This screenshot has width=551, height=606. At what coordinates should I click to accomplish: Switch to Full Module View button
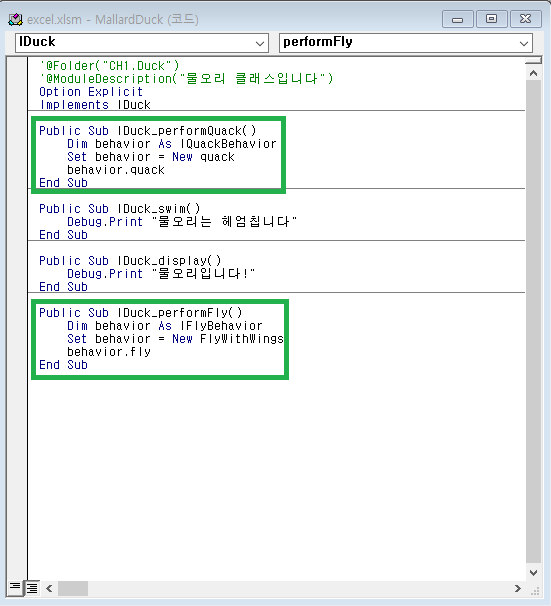click(32, 588)
